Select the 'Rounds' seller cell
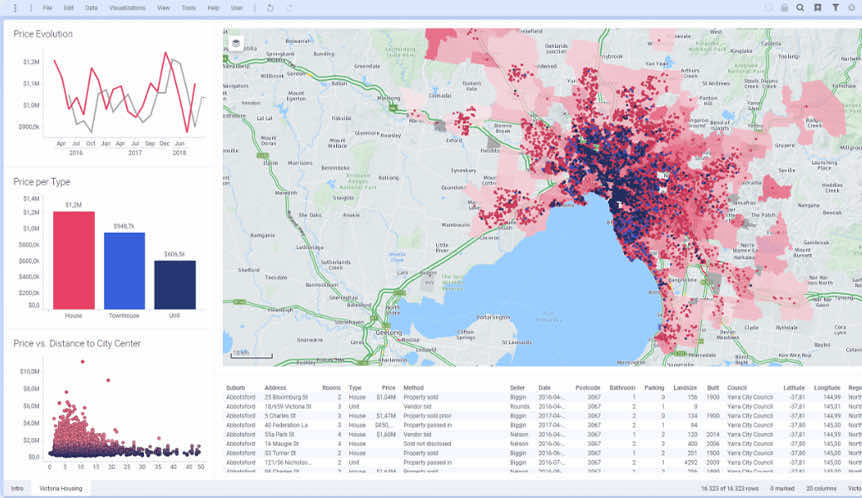Screen dimensions: 862x498 coord(520,406)
